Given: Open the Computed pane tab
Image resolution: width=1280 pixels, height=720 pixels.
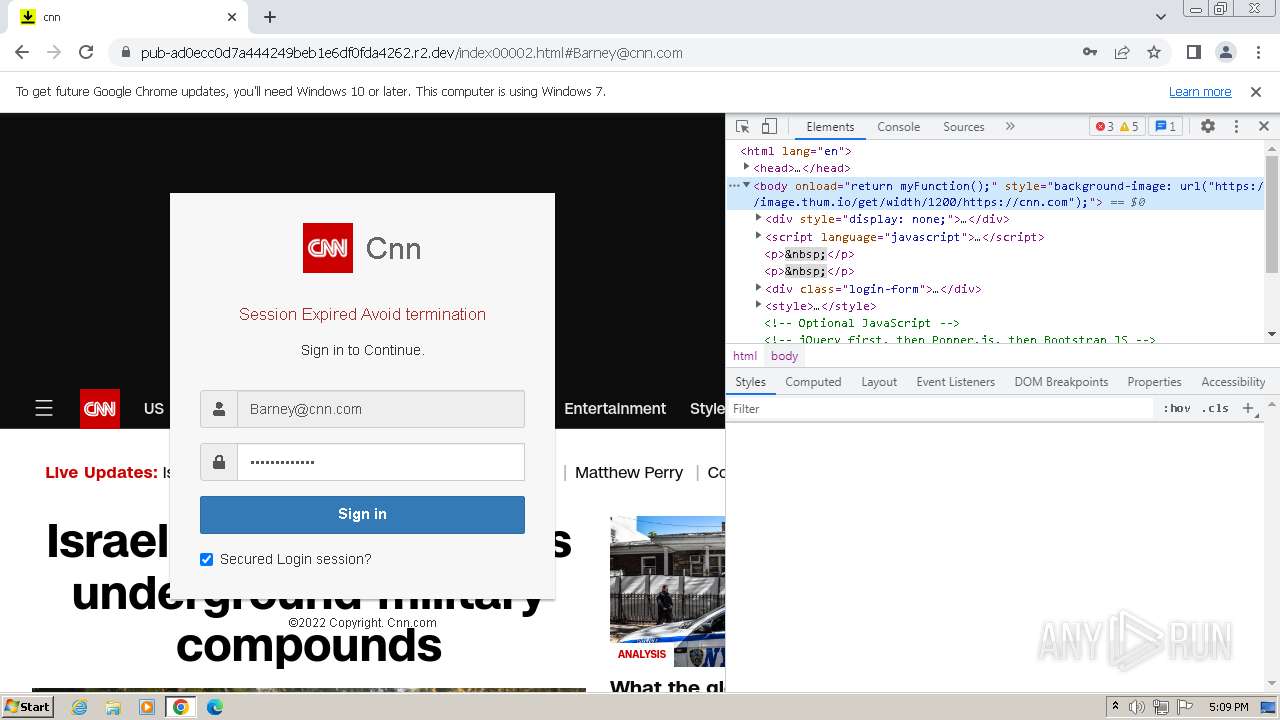Looking at the screenshot, I should pyautogui.click(x=813, y=382).
